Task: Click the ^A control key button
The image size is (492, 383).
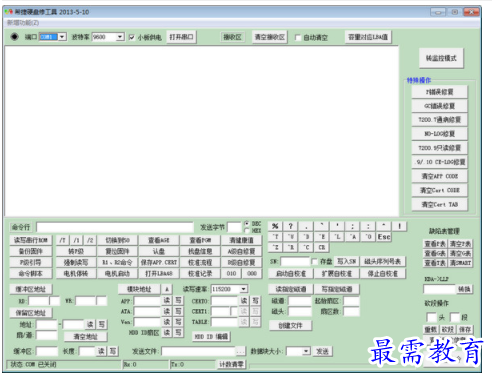Action: (x=353, y=237)
